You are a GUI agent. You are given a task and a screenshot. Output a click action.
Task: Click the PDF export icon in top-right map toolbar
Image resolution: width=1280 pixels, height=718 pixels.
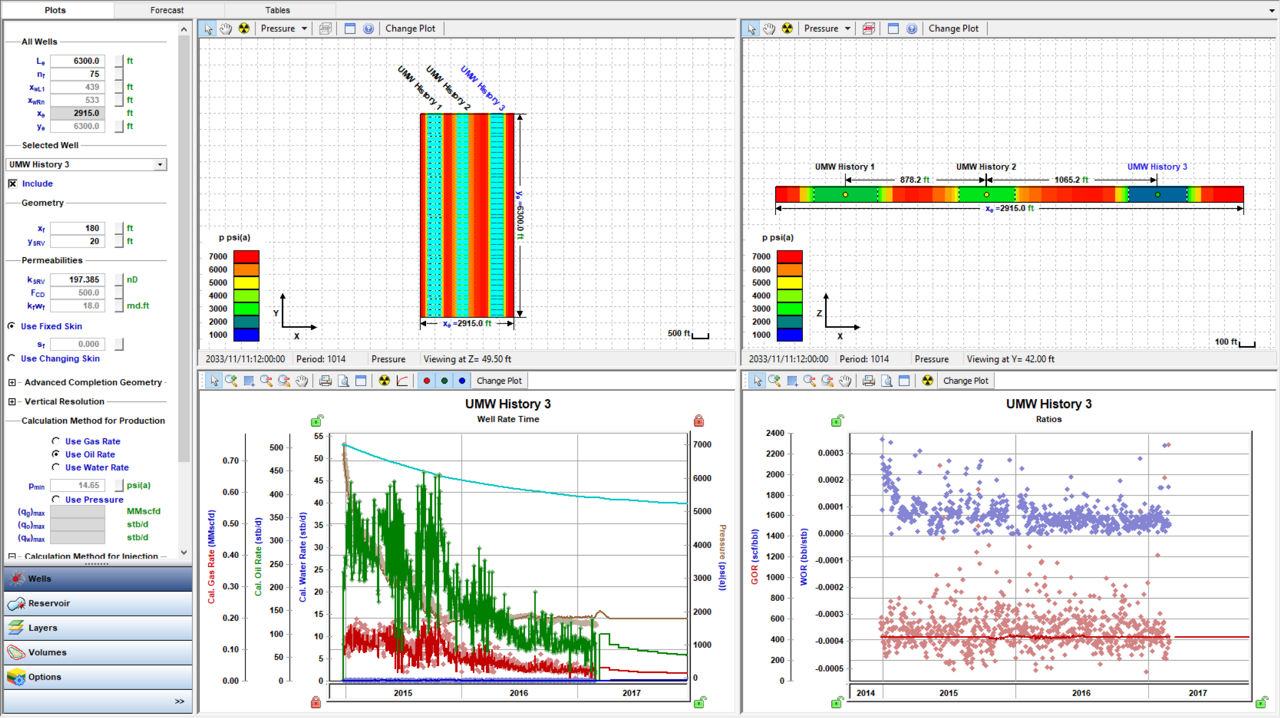pos(869,28)
